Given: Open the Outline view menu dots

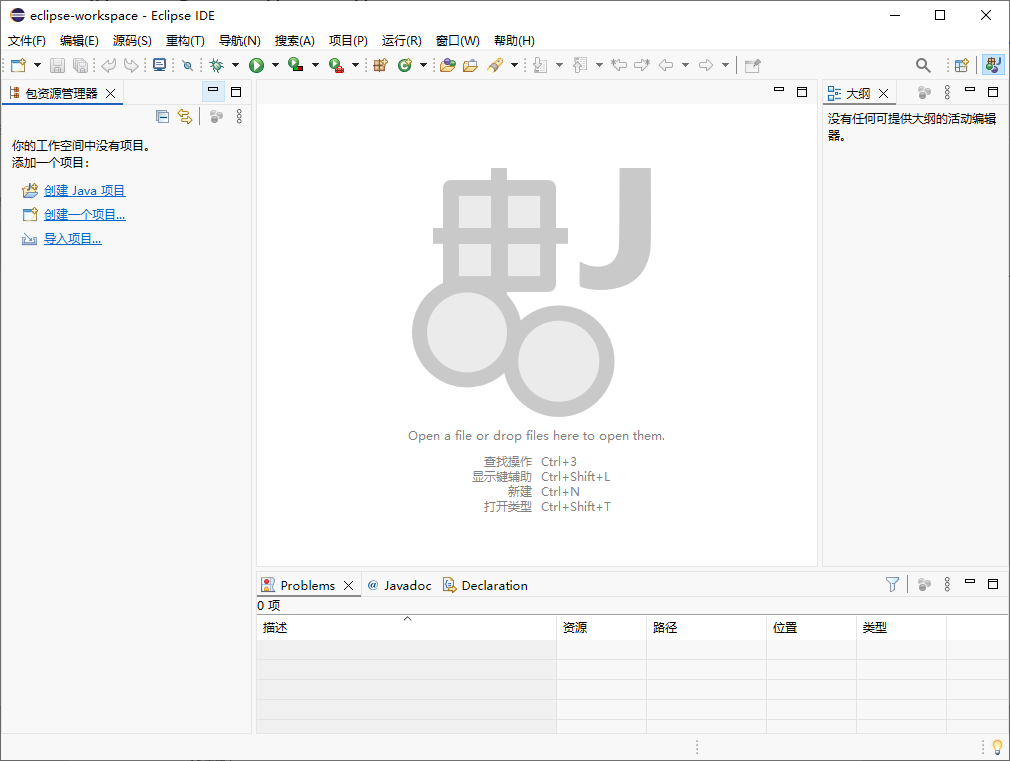Looking at the screenshot, I should coord(947,93).
